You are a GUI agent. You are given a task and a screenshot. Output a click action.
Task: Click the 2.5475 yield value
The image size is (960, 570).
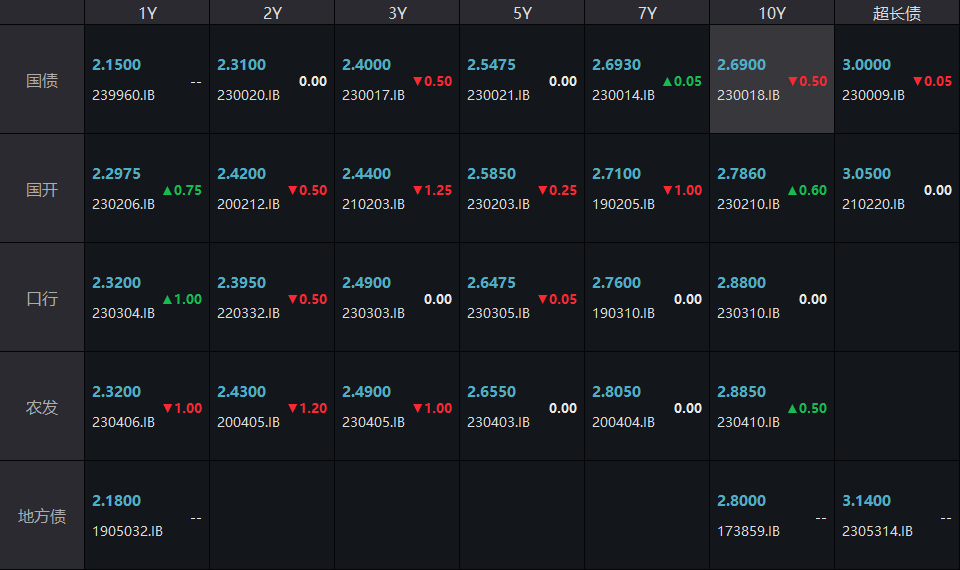pos(491,65)
